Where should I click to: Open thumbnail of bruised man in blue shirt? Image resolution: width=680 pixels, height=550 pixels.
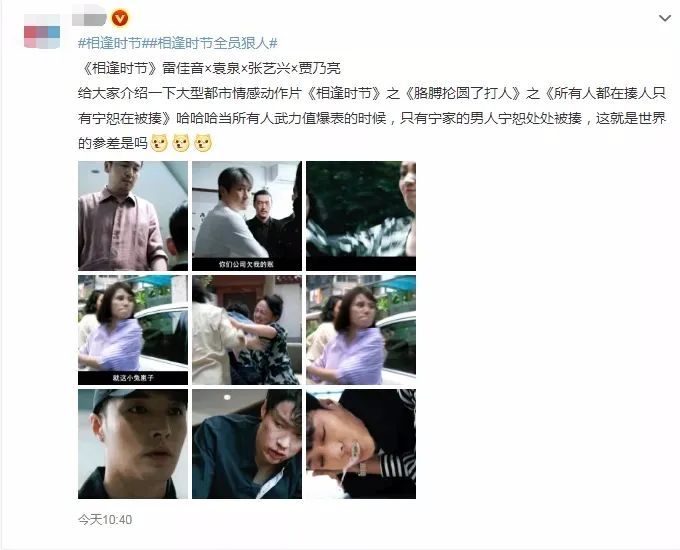click(247, 444)
